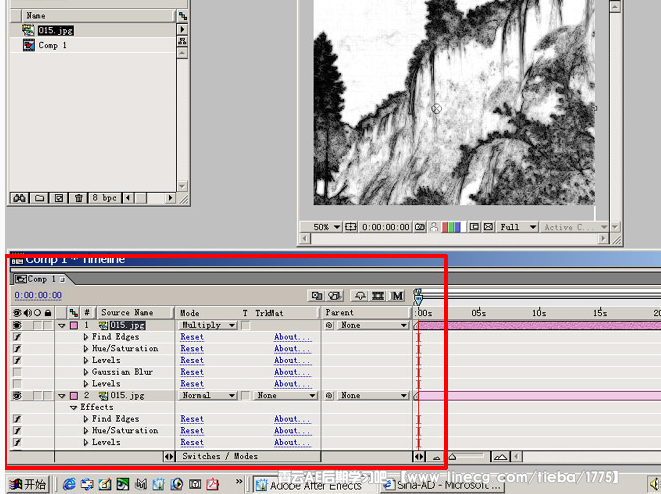
Task: Click the blue channel swatch in viewer
Action: (x=457, y=227)
